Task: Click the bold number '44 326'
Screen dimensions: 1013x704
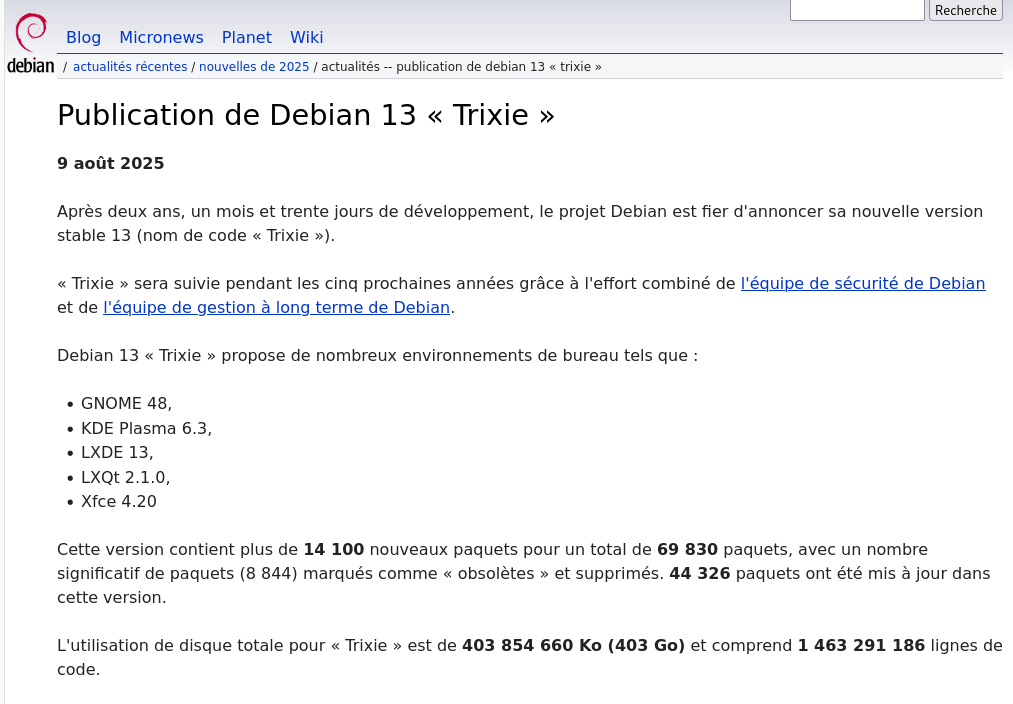Action: tap(700, 574)
